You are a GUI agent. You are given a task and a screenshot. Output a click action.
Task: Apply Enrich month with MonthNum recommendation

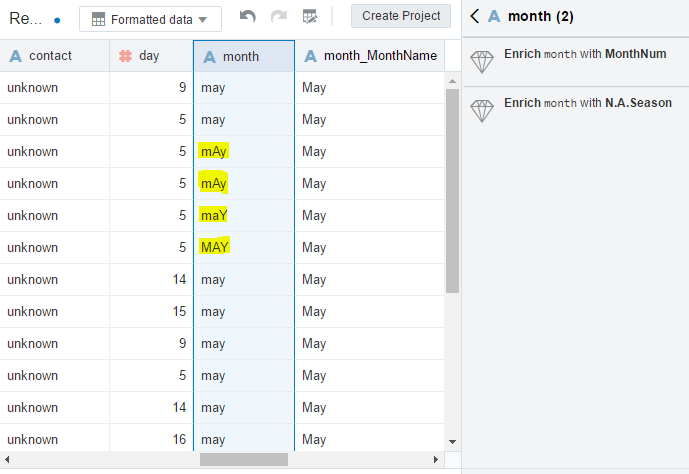(x=576, y=62)
